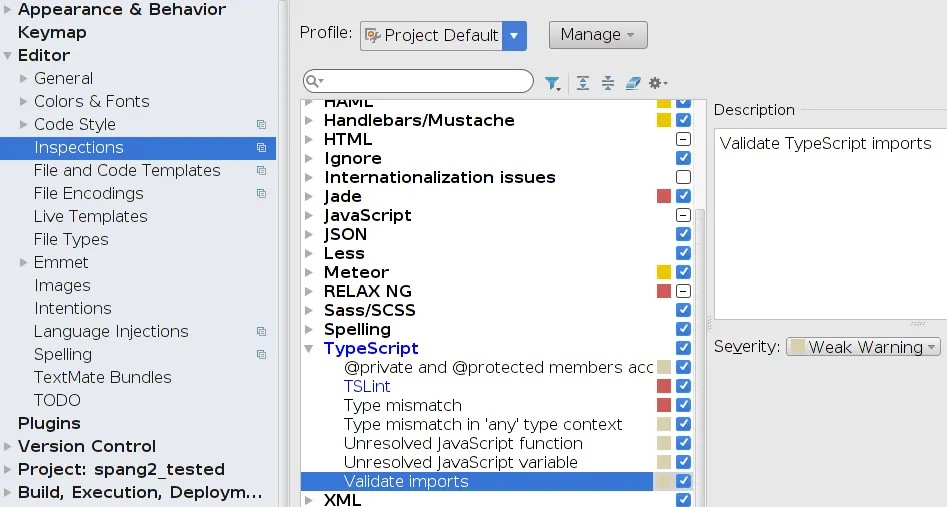Screen dimensions: 947x507
Task: Click the Collapse All tree icon
Action: (608, 83)
